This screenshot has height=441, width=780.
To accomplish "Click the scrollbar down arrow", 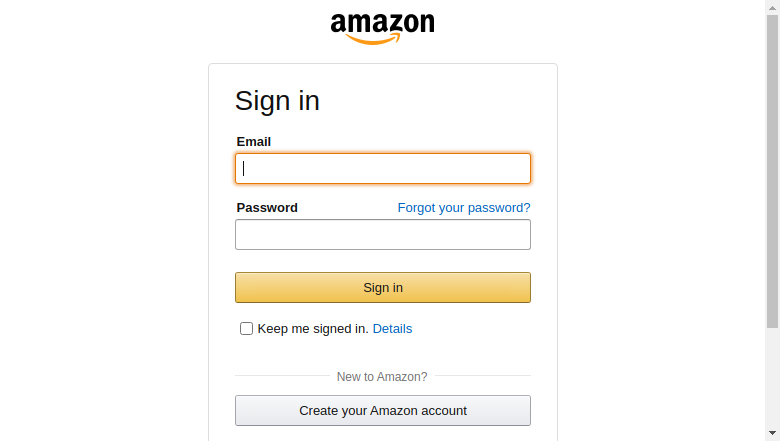I will click(772, 434).
